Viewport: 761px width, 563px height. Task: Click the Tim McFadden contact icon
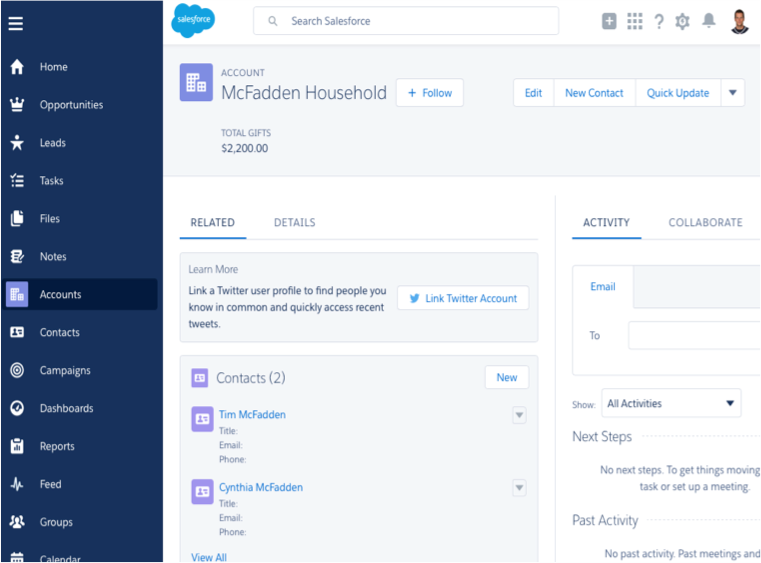(202, 419)
